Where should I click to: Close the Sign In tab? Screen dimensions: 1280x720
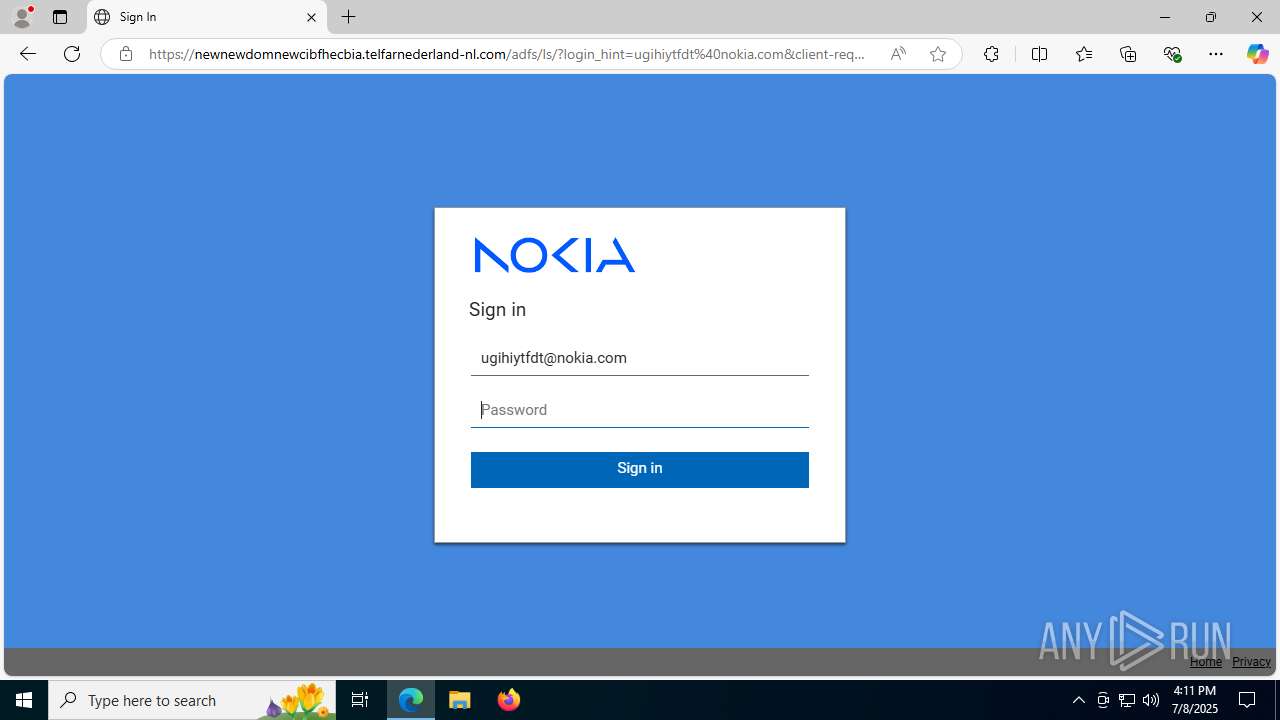pos(311,17)
